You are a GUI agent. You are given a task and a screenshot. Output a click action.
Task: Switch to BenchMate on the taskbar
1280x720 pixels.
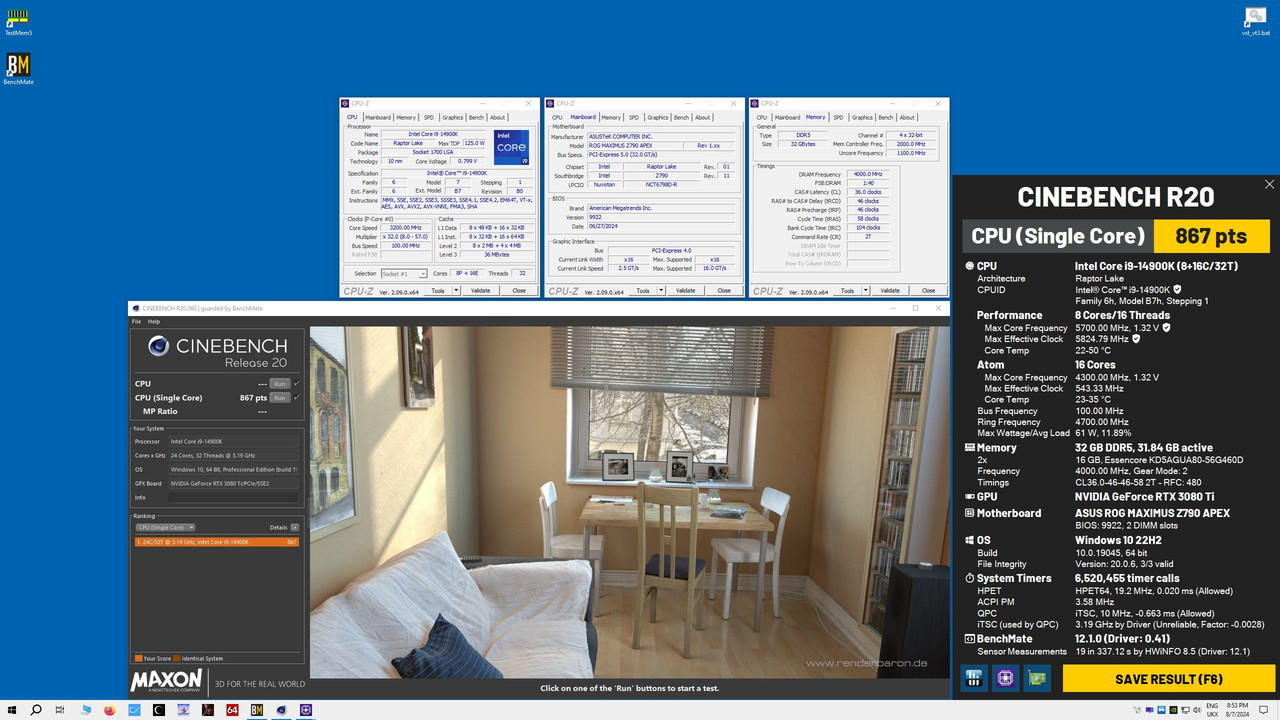[257, 710]
